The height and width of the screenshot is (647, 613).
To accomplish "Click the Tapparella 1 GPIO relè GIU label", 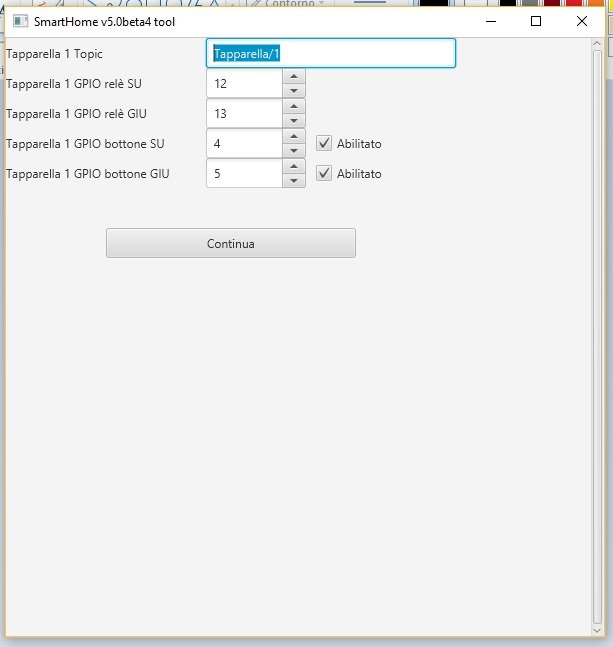I will (x=76, y=114).
